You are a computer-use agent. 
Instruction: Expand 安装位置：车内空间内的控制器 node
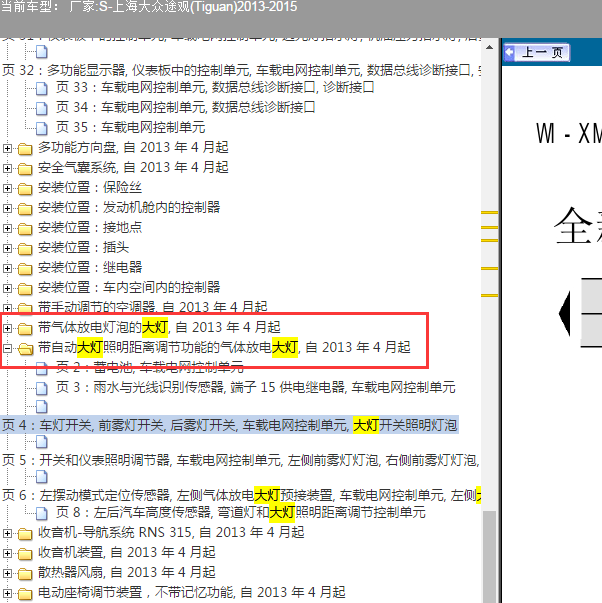coord(7,288)
